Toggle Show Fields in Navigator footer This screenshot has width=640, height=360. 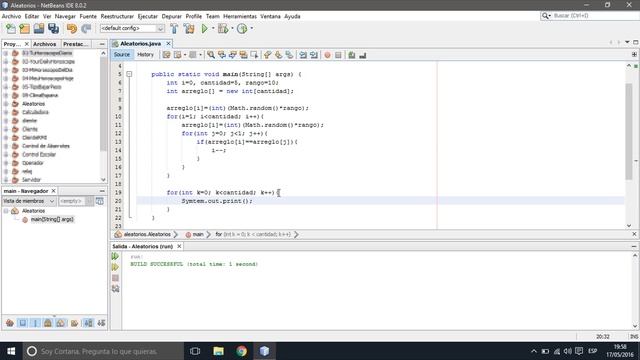22,323
